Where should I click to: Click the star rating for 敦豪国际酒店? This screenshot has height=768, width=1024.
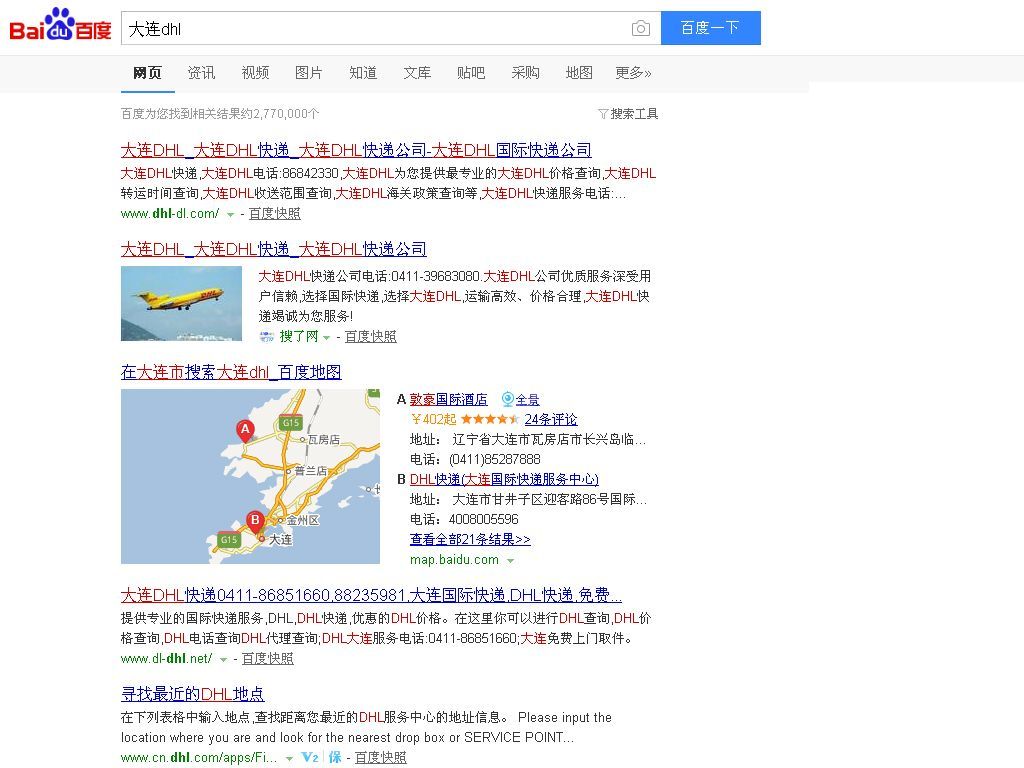[x=490, y=419]
